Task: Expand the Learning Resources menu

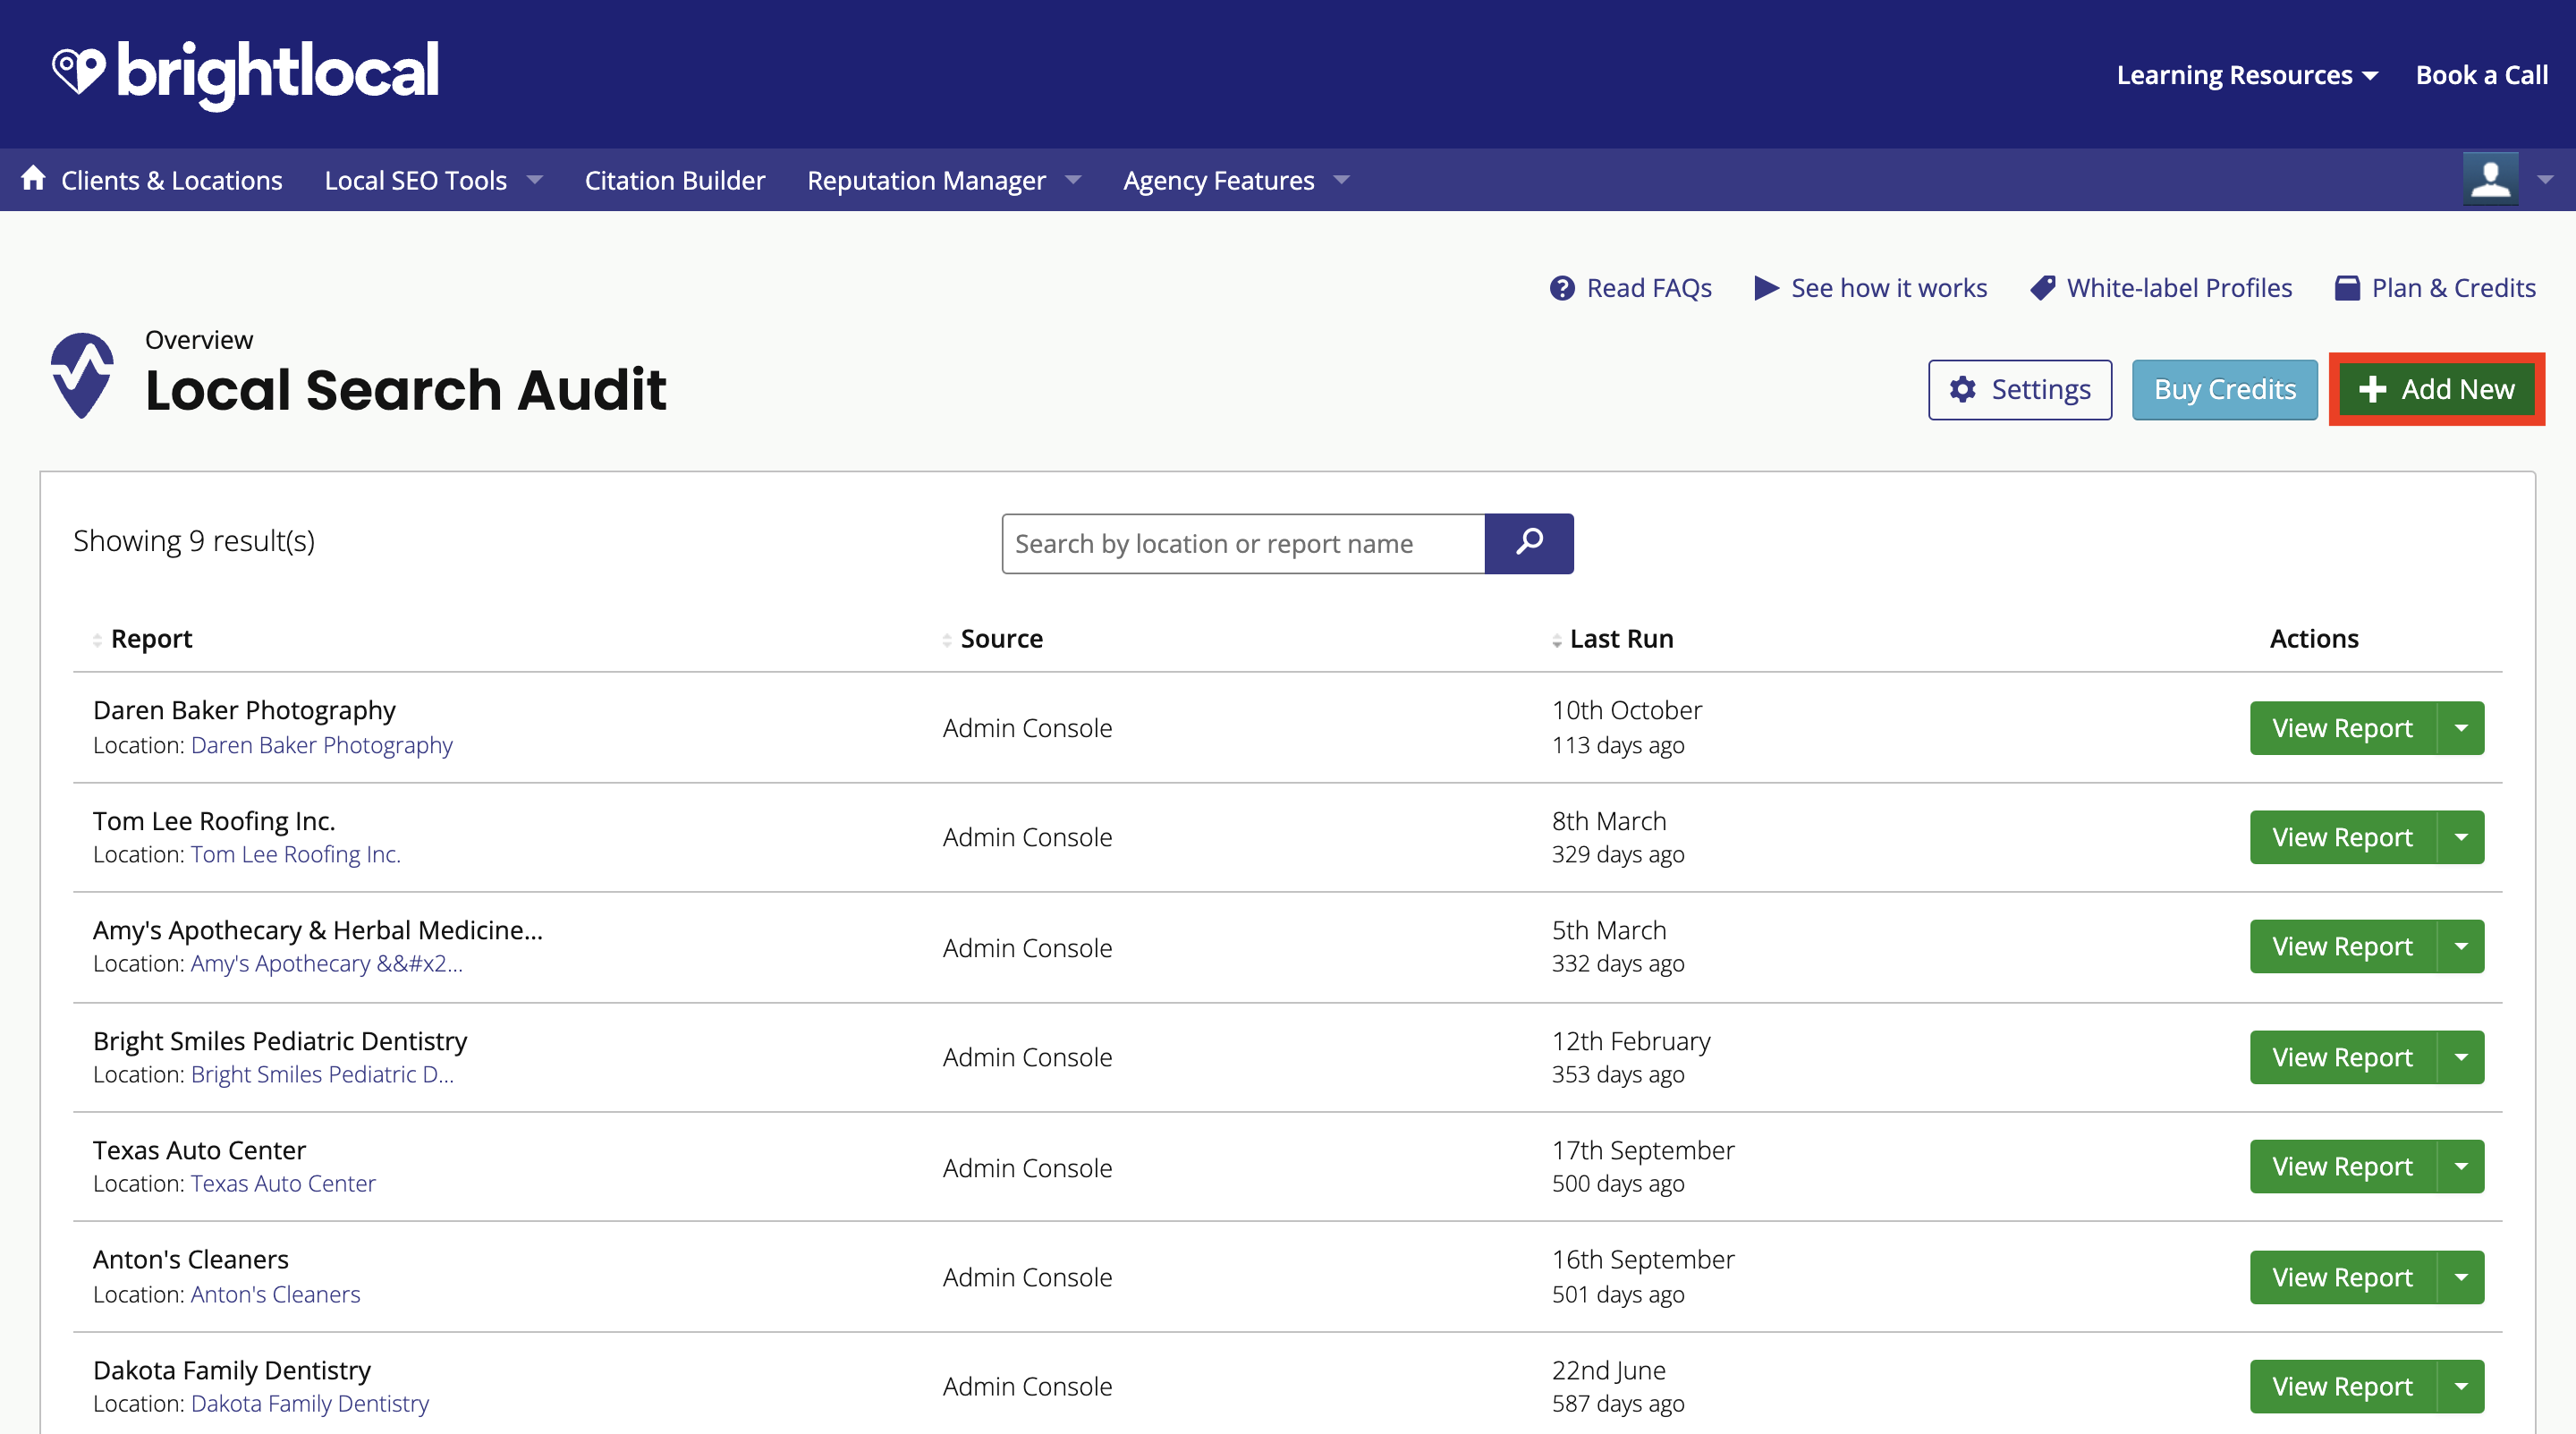Action: [2246, 75]
